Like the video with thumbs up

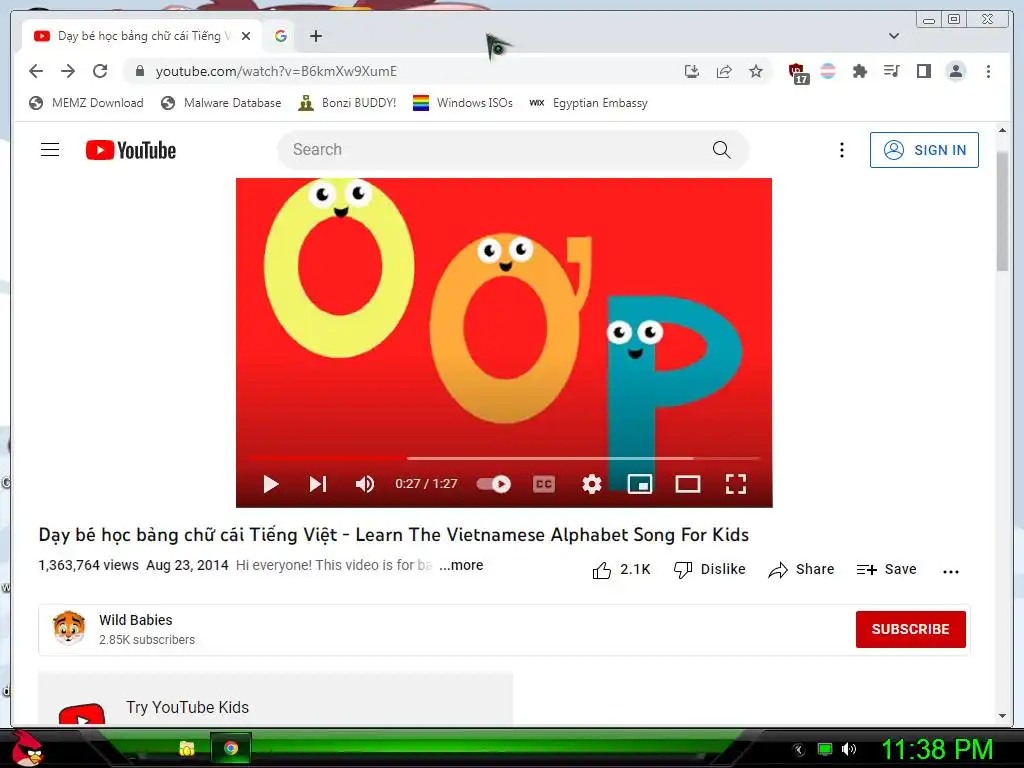[x=621, y=569]
